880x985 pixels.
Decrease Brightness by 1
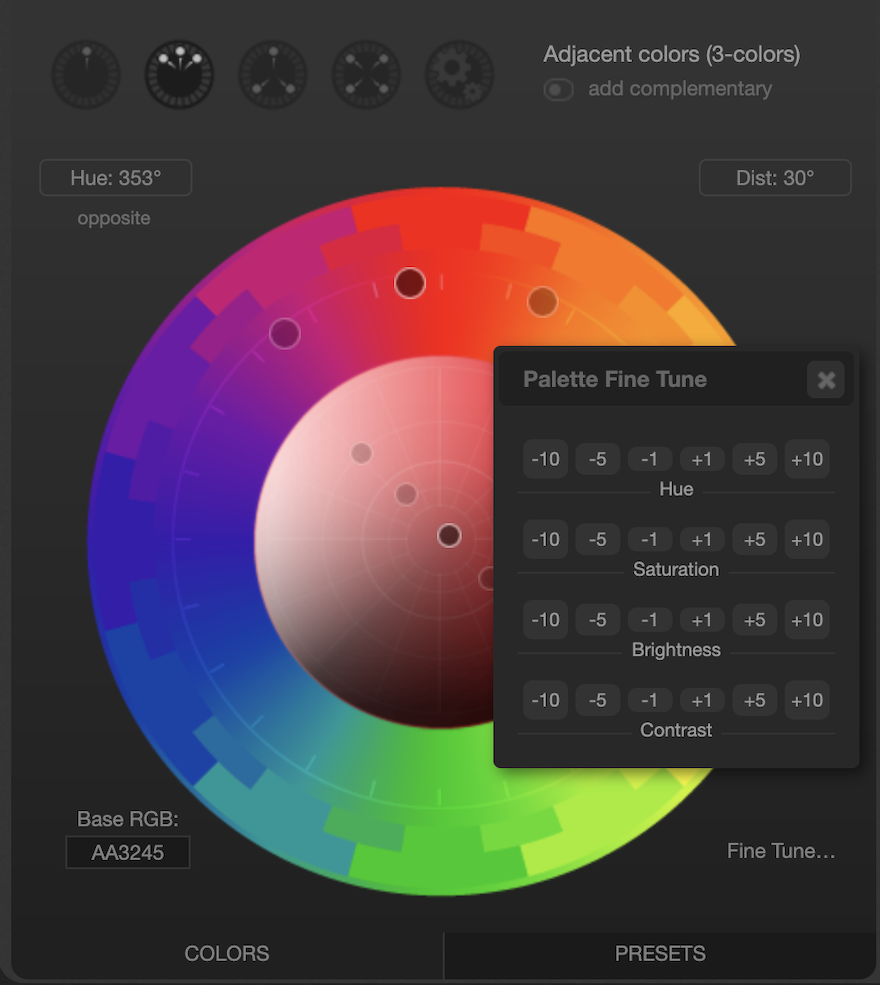(x=649, y=620)
